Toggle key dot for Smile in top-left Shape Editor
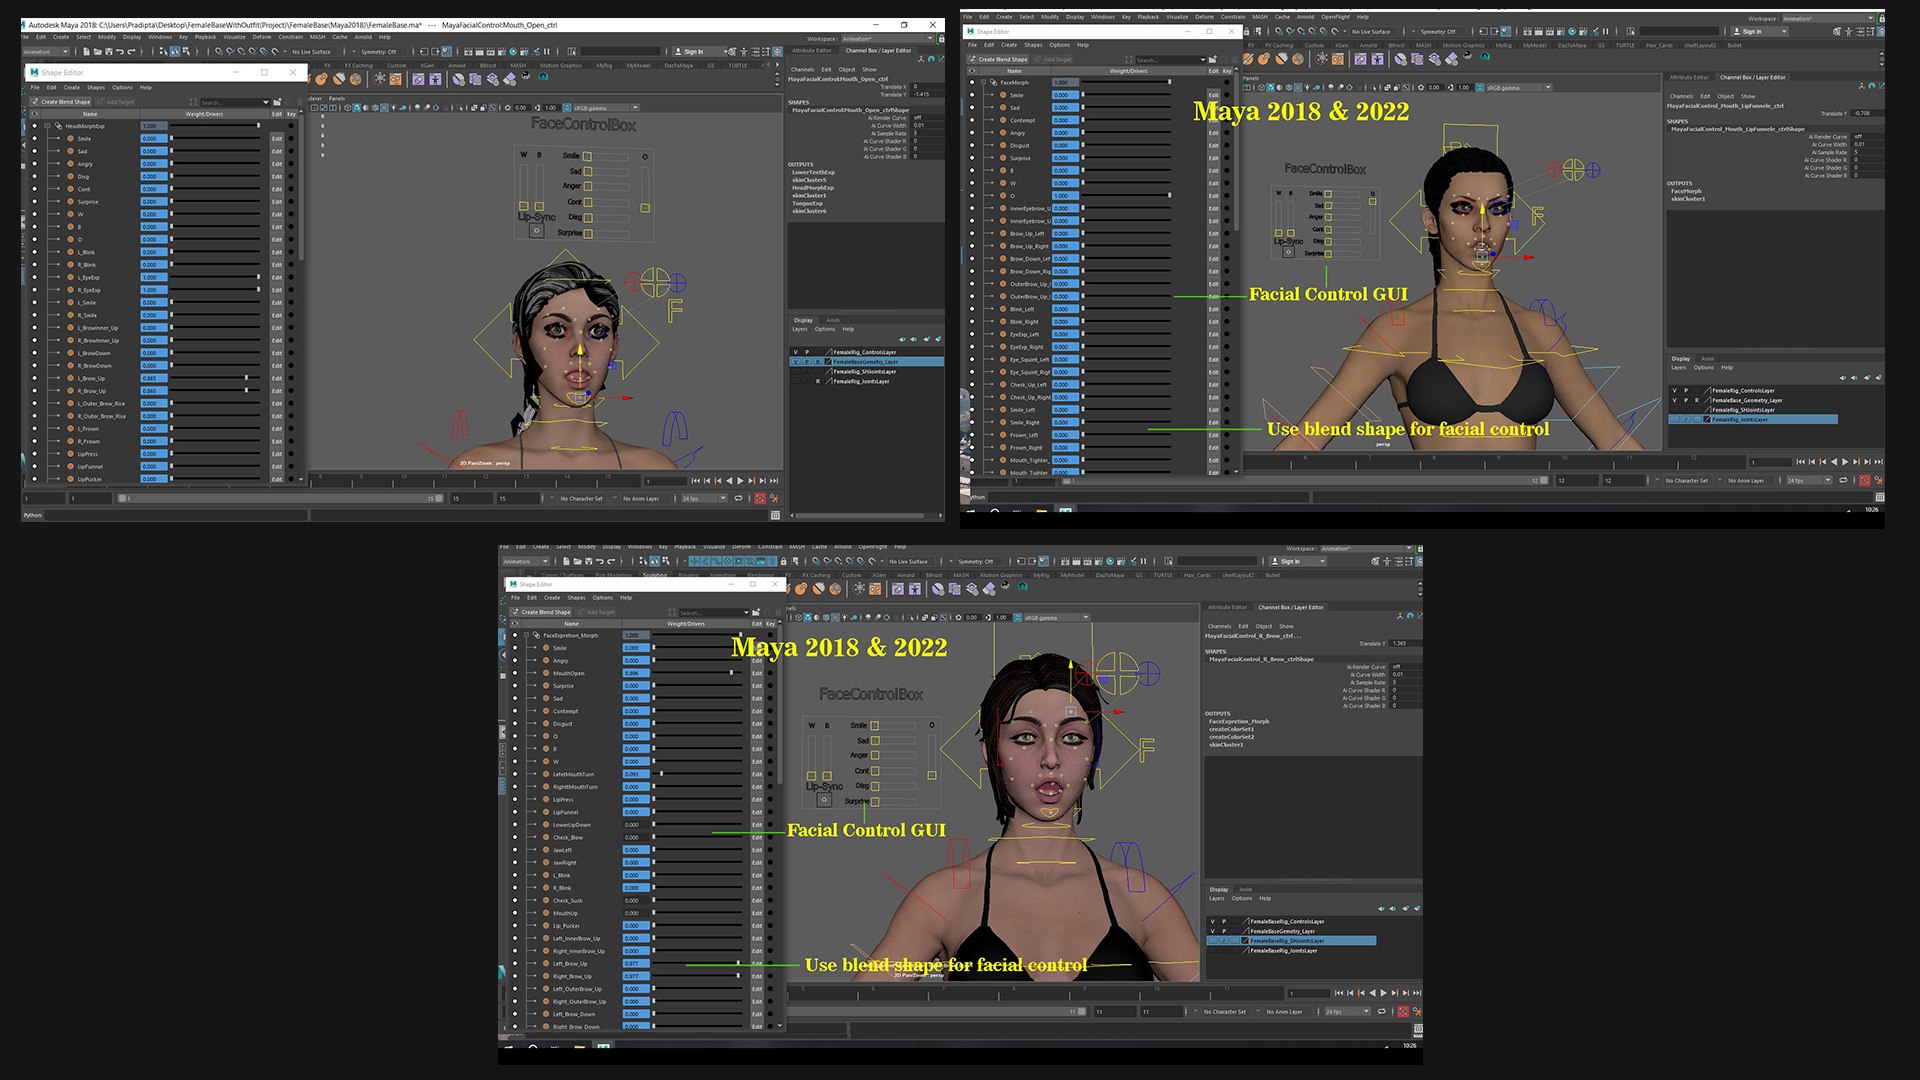Screen dimensions: 1920x1080 pos(291,139)
